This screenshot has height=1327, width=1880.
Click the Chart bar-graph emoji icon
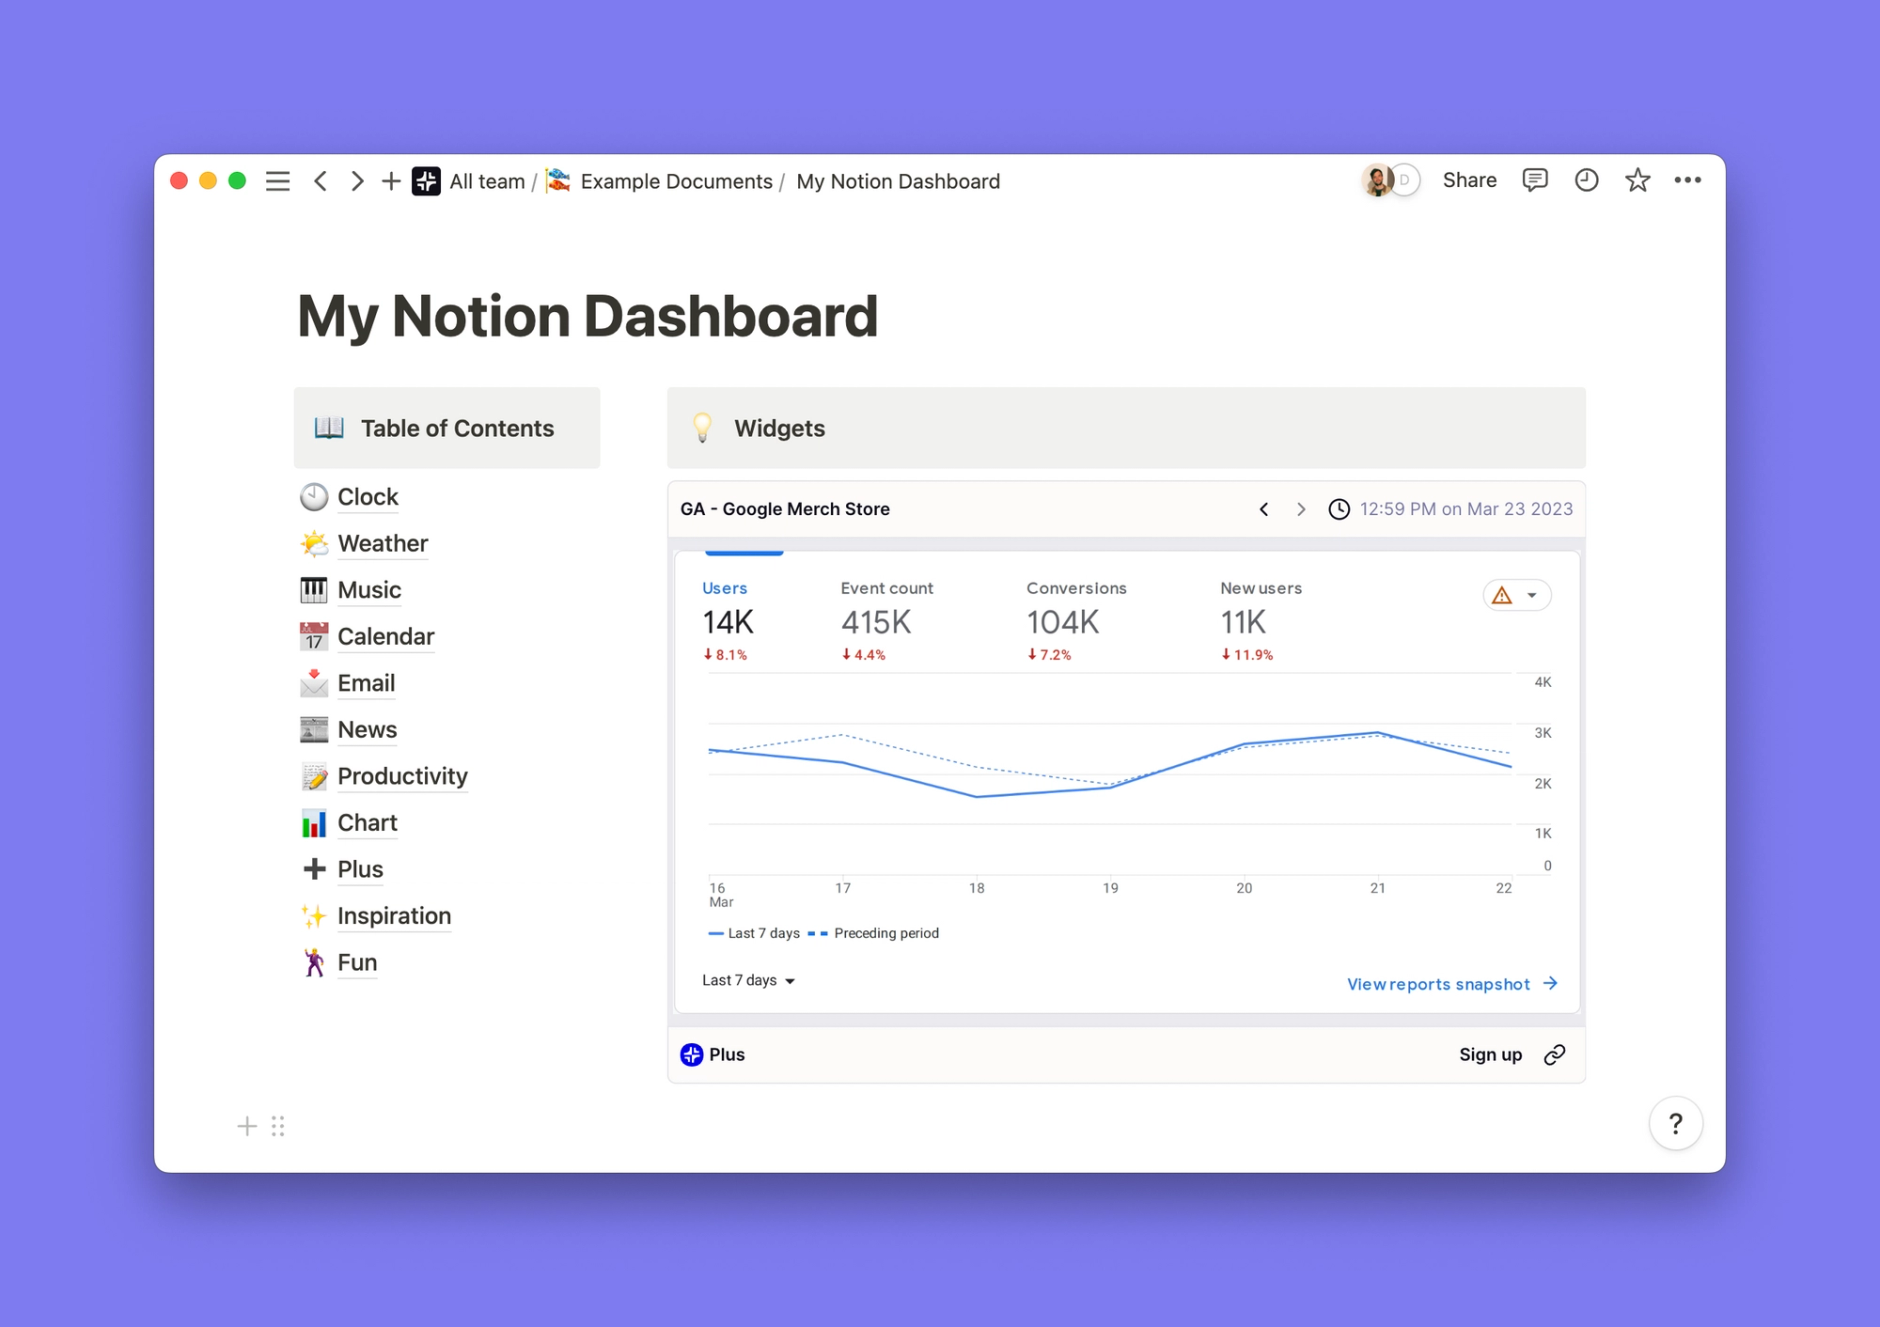click(314, 823)
